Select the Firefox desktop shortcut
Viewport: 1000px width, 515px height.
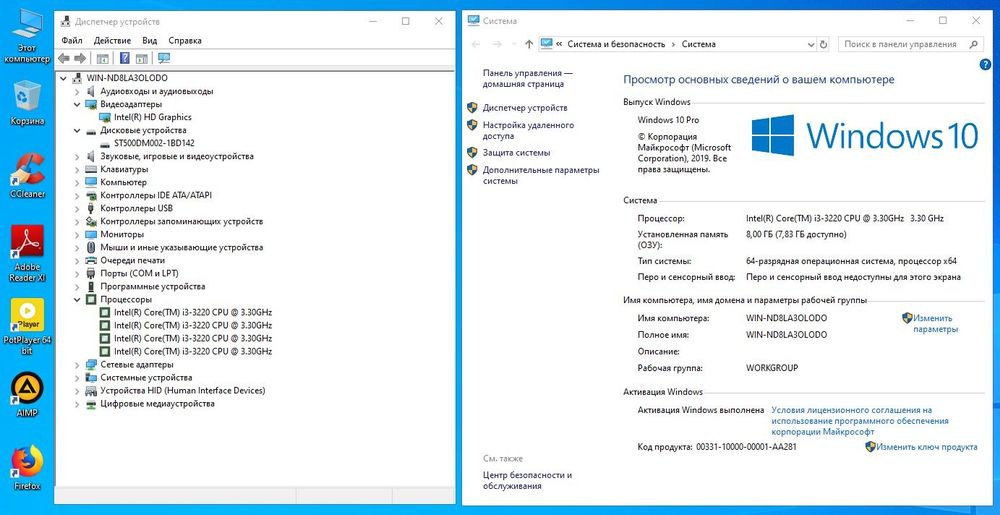27,468
